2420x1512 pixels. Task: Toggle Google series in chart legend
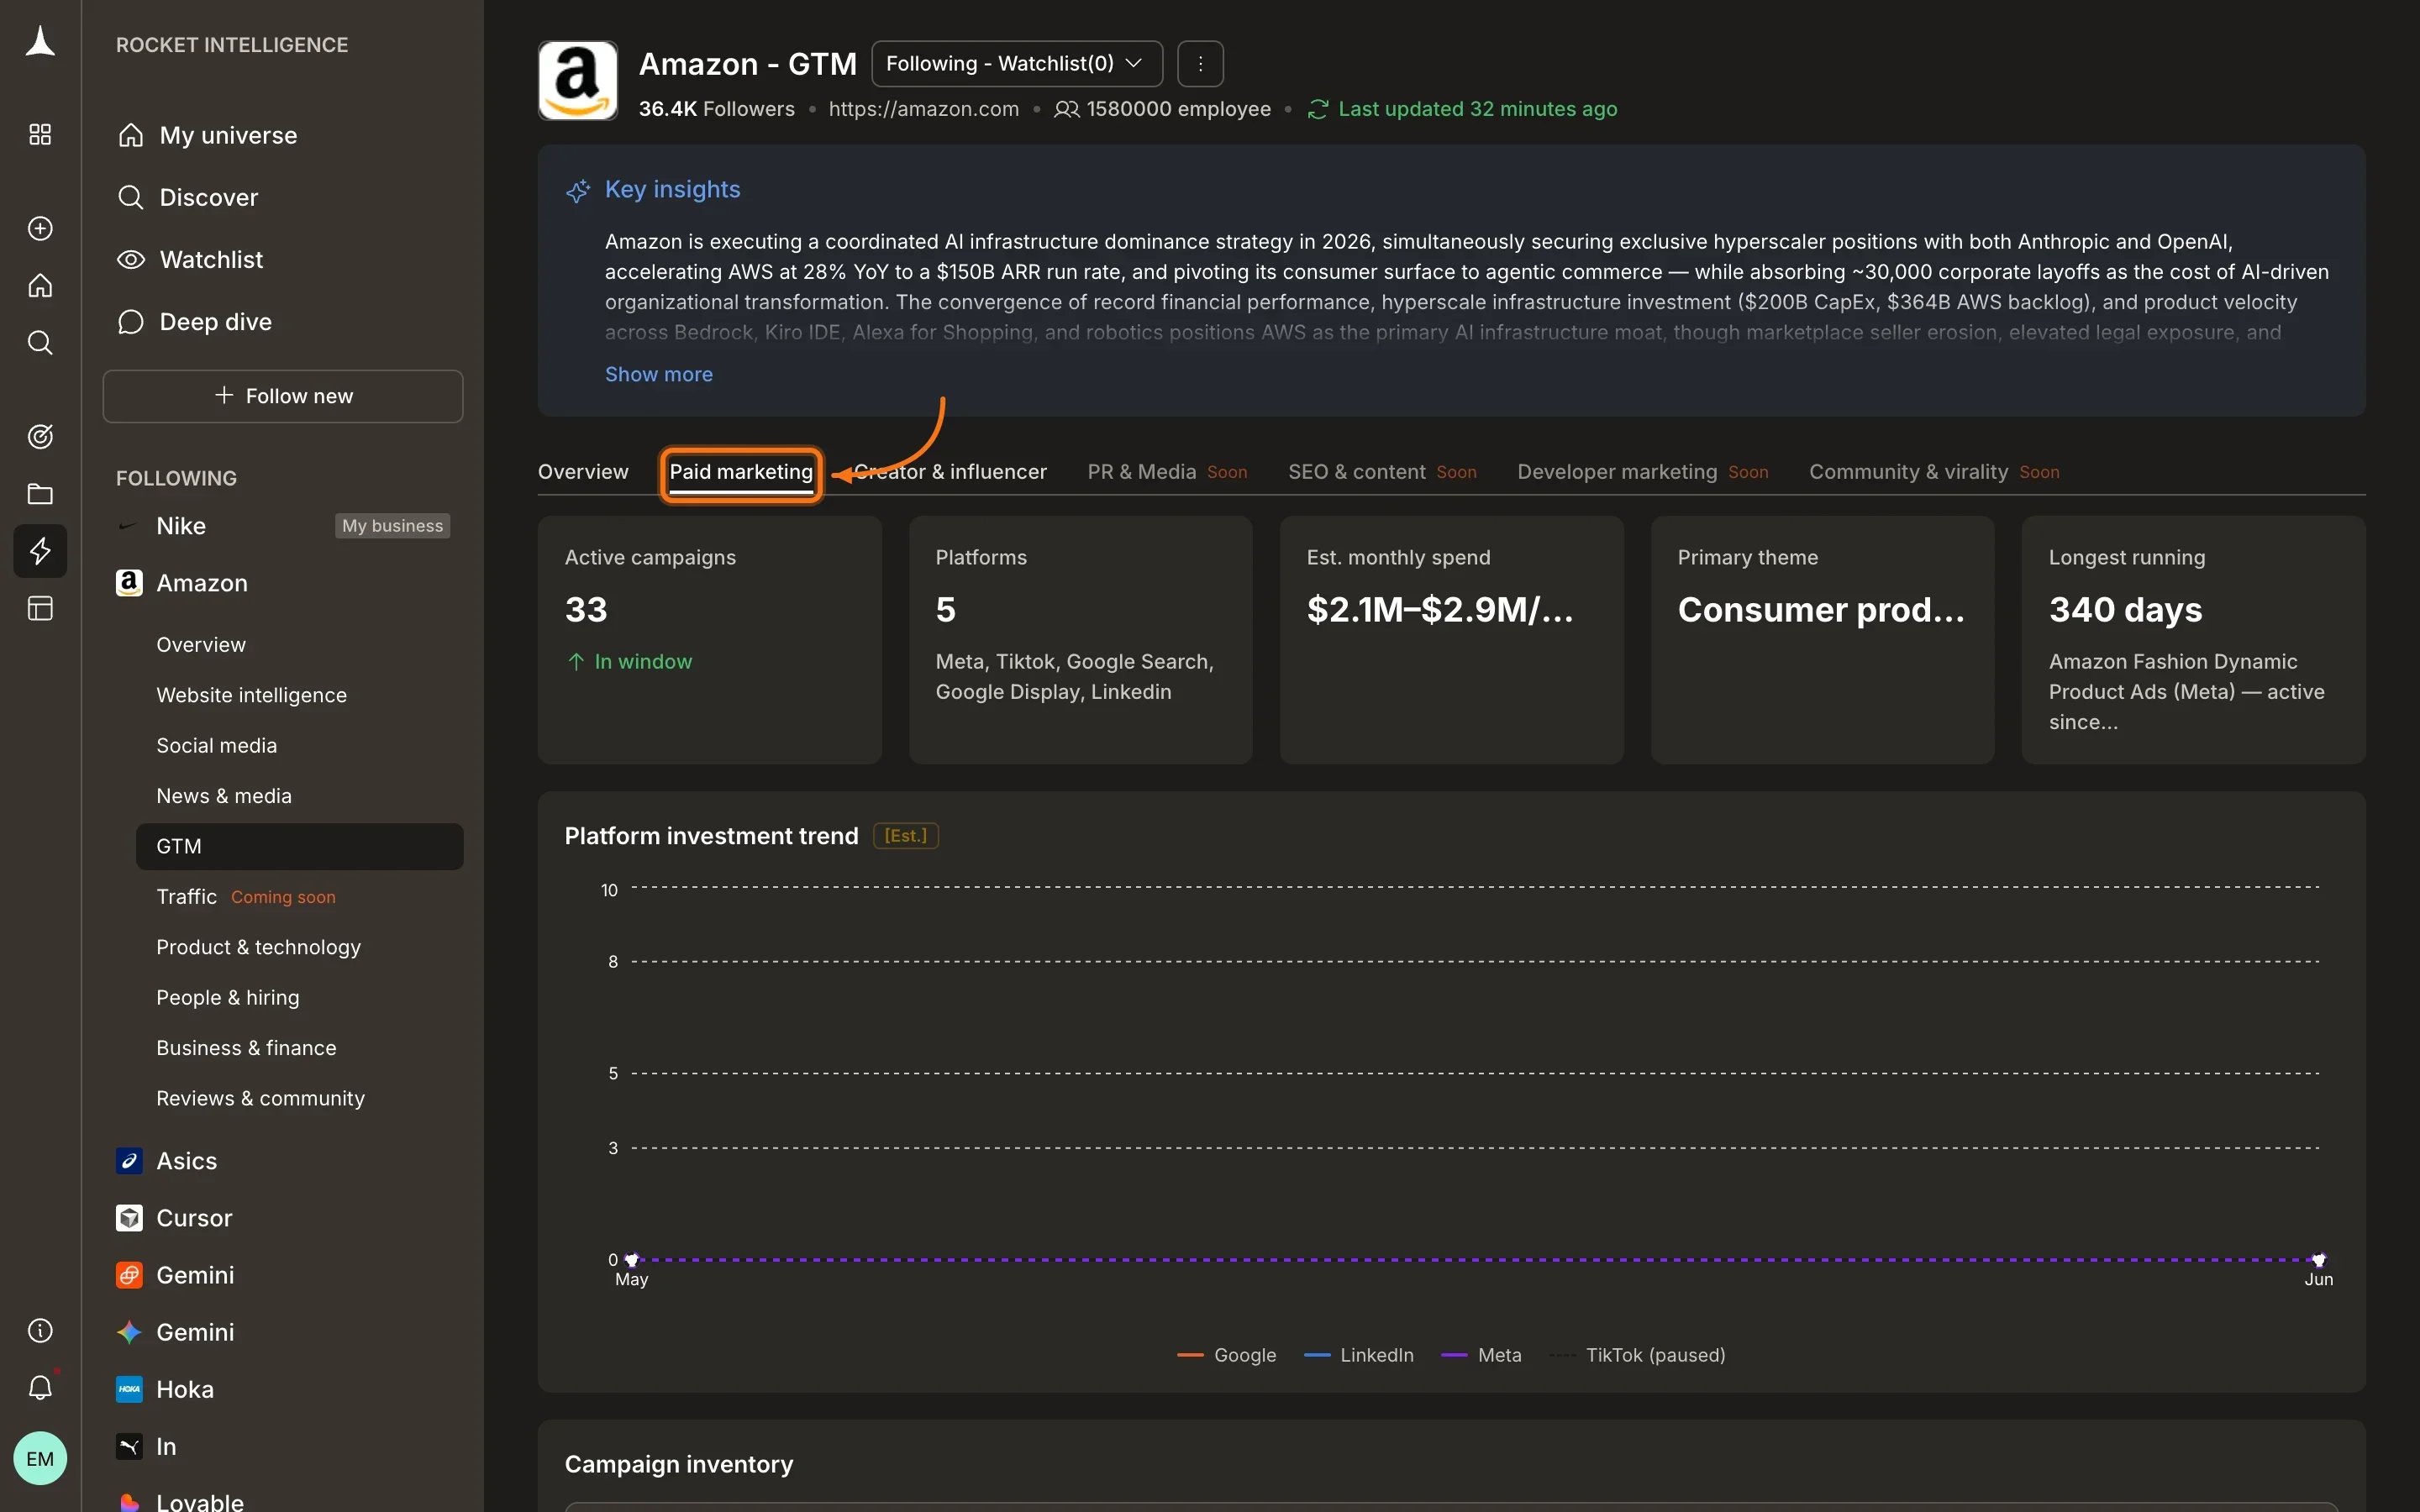[1227, 1355]
